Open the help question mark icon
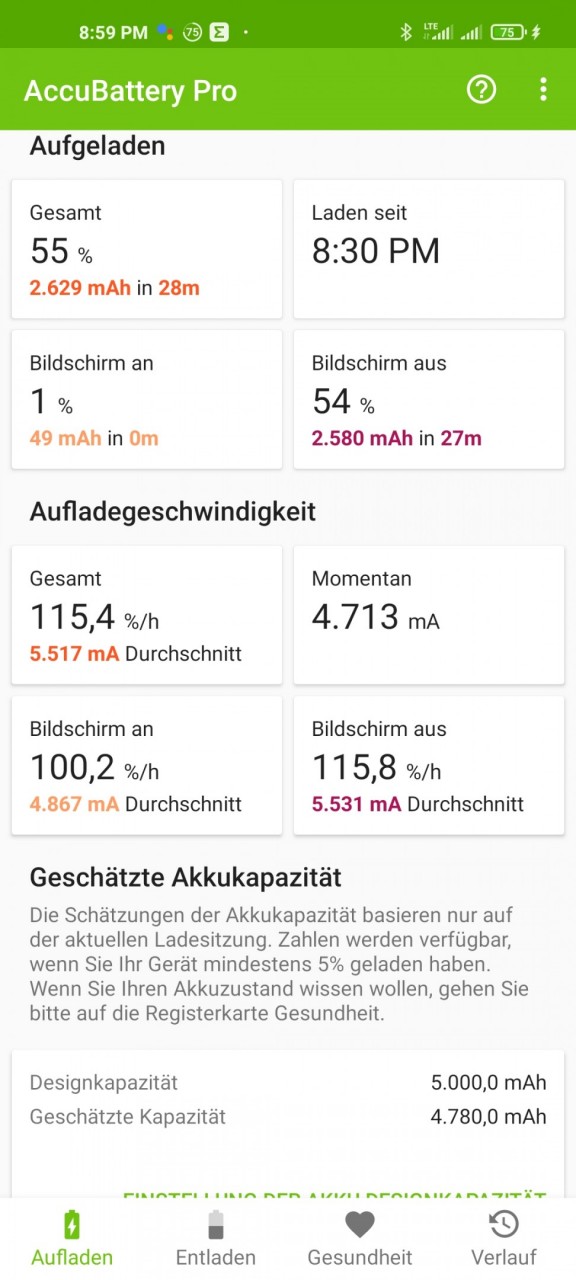 pyautogui.click(x=481, y=90)
